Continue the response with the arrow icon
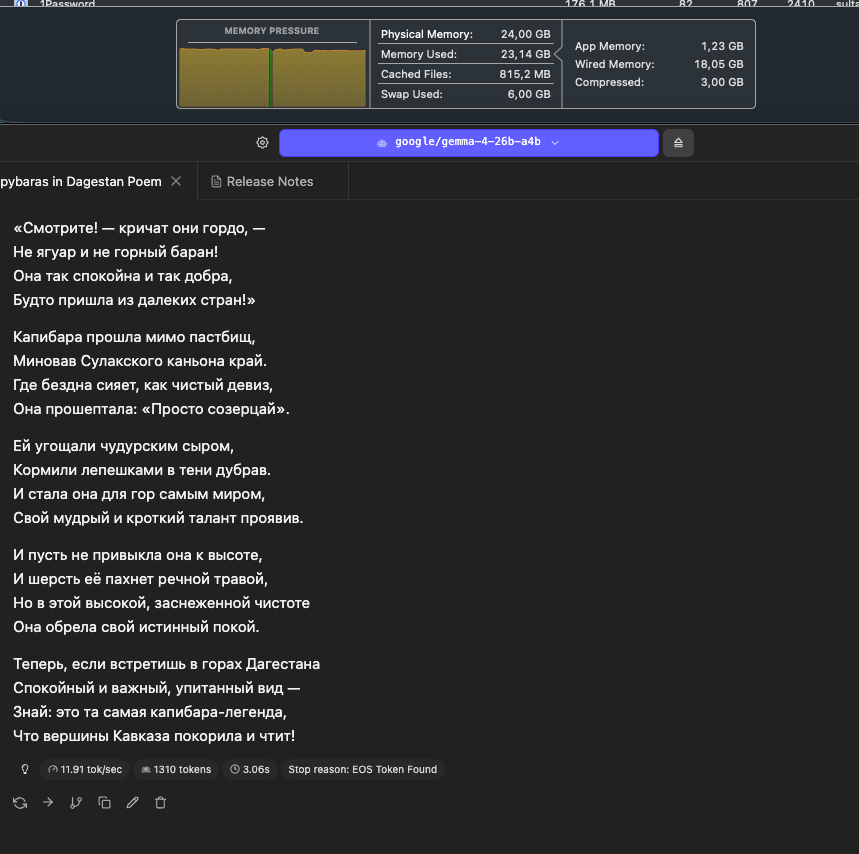 [x=48, y=803]
